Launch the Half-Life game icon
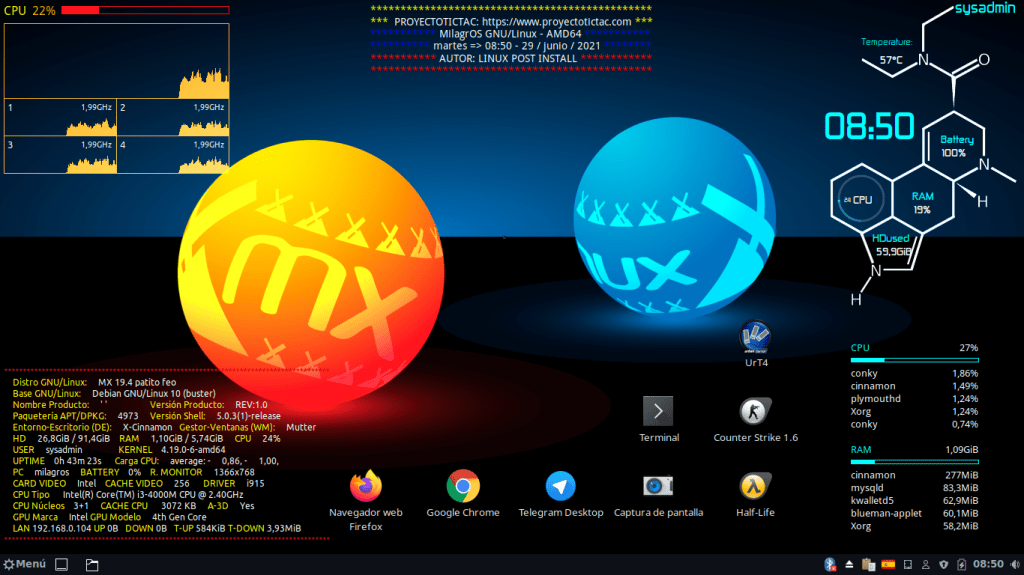 coord(754,487)
